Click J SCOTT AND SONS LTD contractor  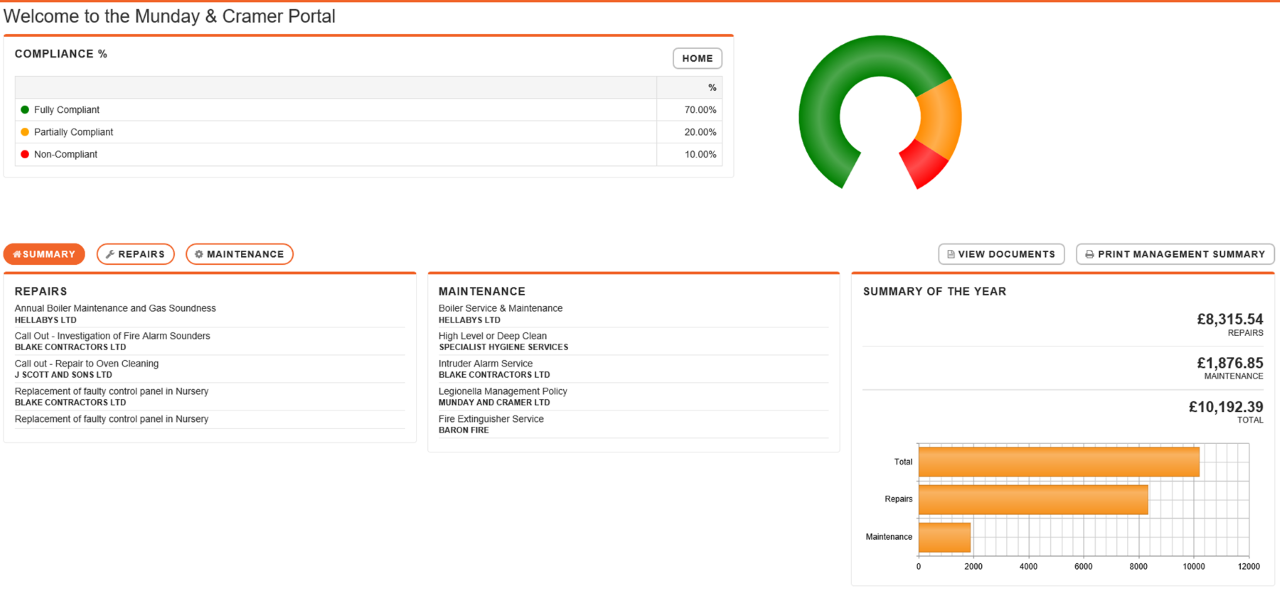point(63,375)
